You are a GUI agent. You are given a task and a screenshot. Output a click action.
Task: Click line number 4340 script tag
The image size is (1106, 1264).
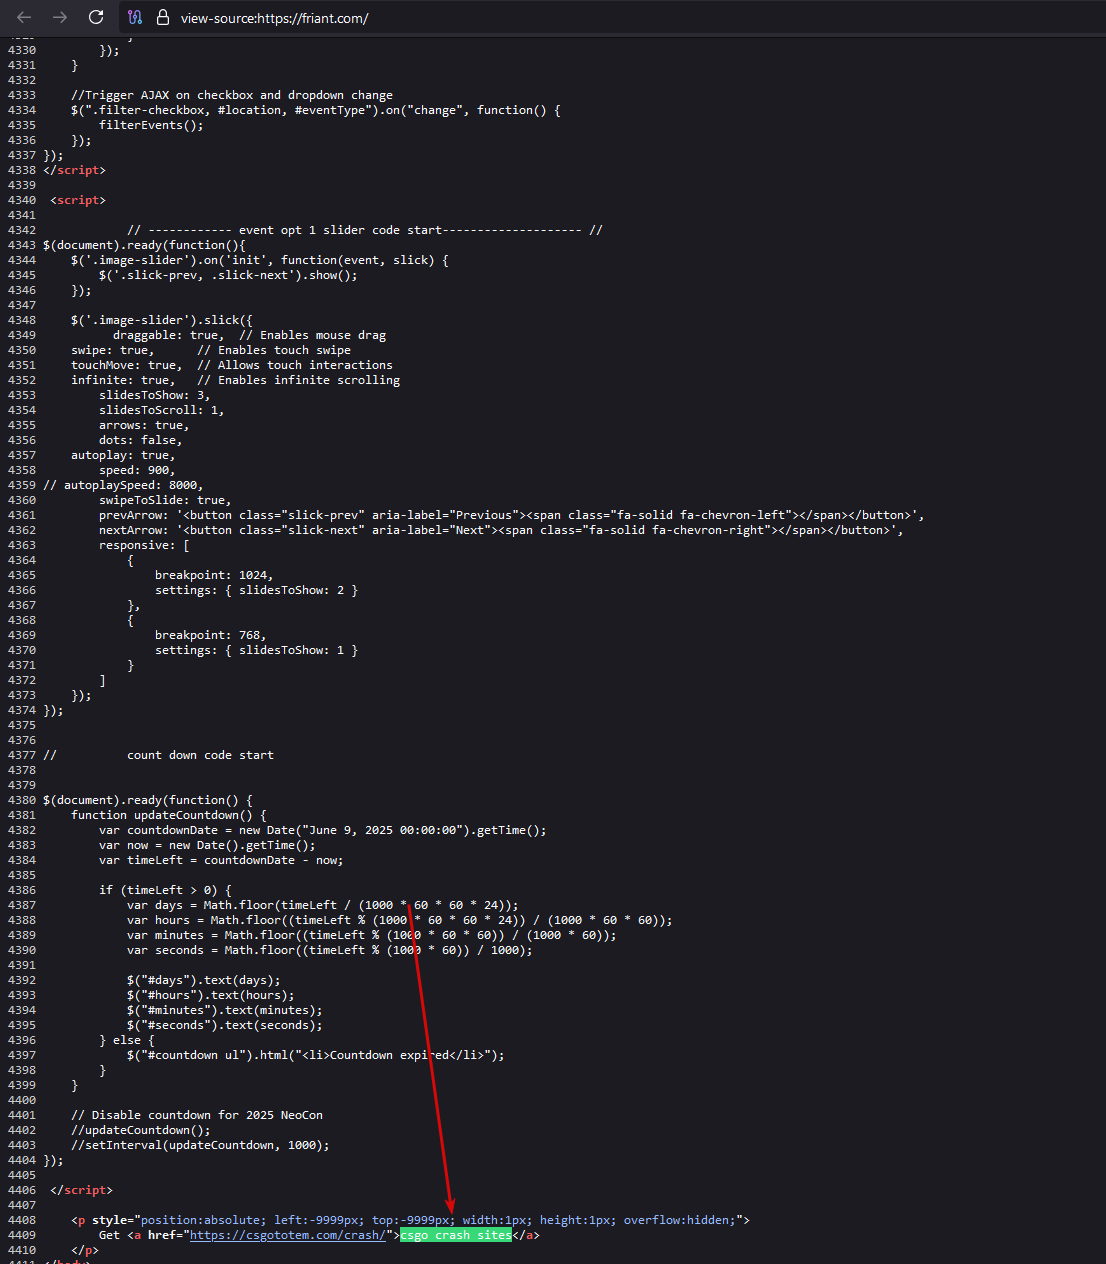(21, 200)
